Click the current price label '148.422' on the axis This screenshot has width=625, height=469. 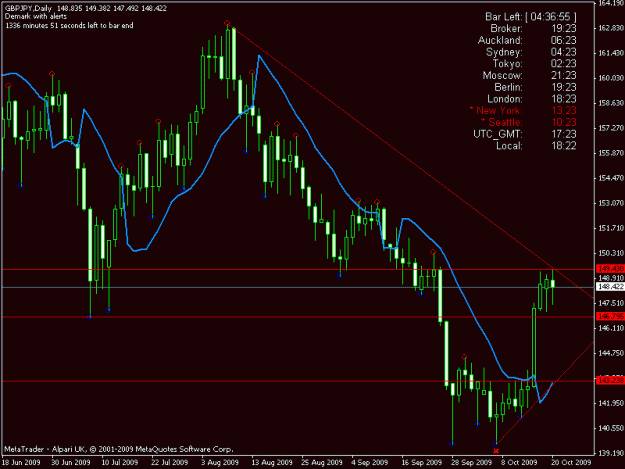click(610, 287)
